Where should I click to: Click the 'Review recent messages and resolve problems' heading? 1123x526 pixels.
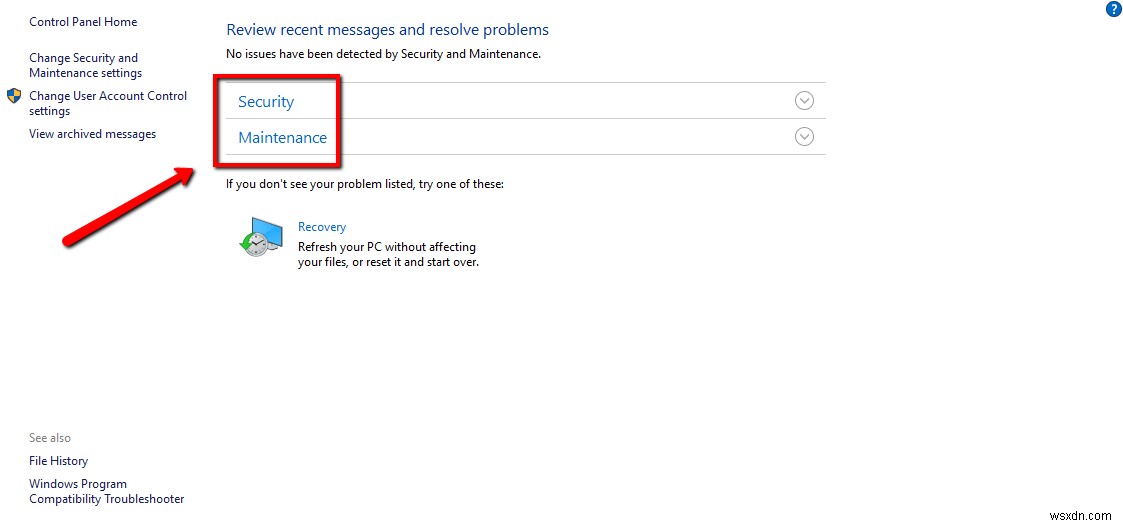[x=387, y=29]
